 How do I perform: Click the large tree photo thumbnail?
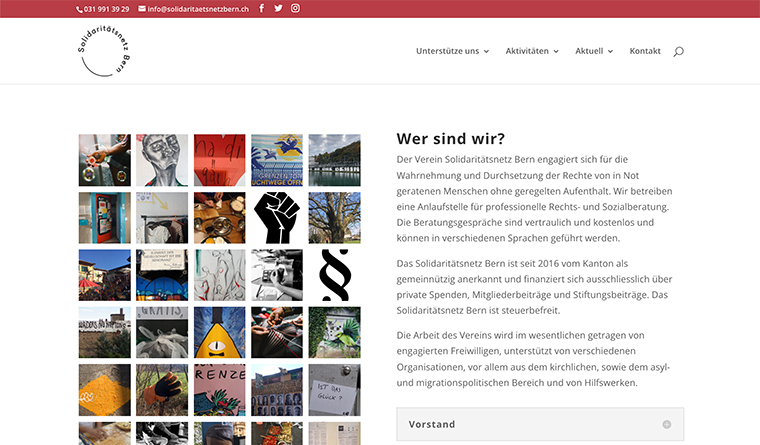pyautogui.click(x=334, y=218)
